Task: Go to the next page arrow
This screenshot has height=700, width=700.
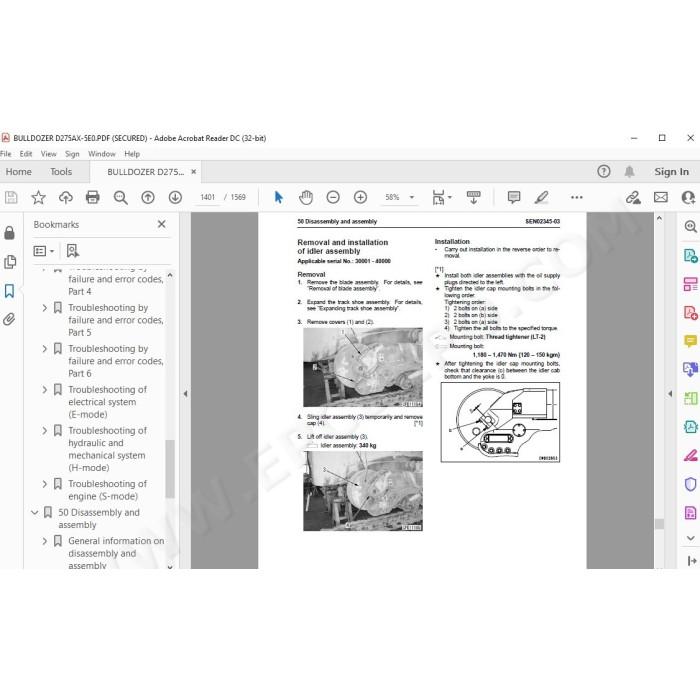Action: coord(175,197)
